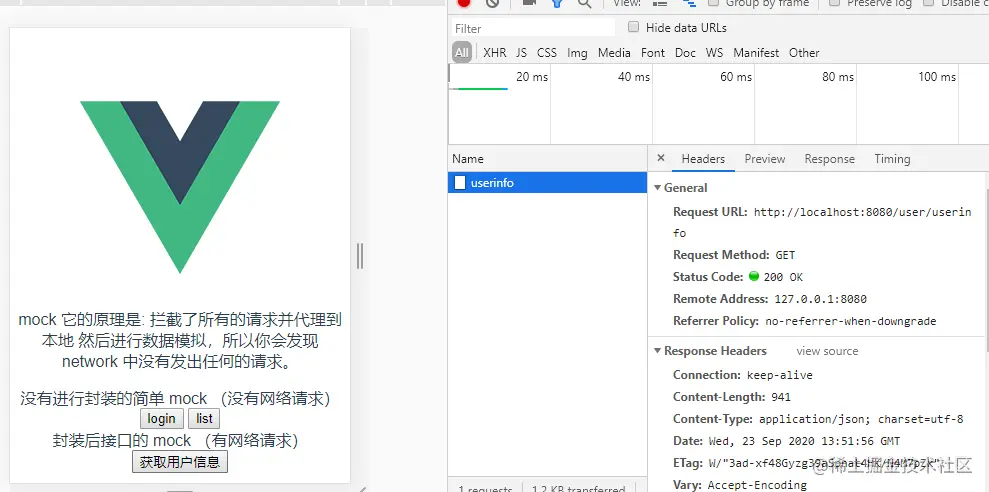The image size is (989, 492).
Task: Focus the Filter input field
Action: point(534,28)
